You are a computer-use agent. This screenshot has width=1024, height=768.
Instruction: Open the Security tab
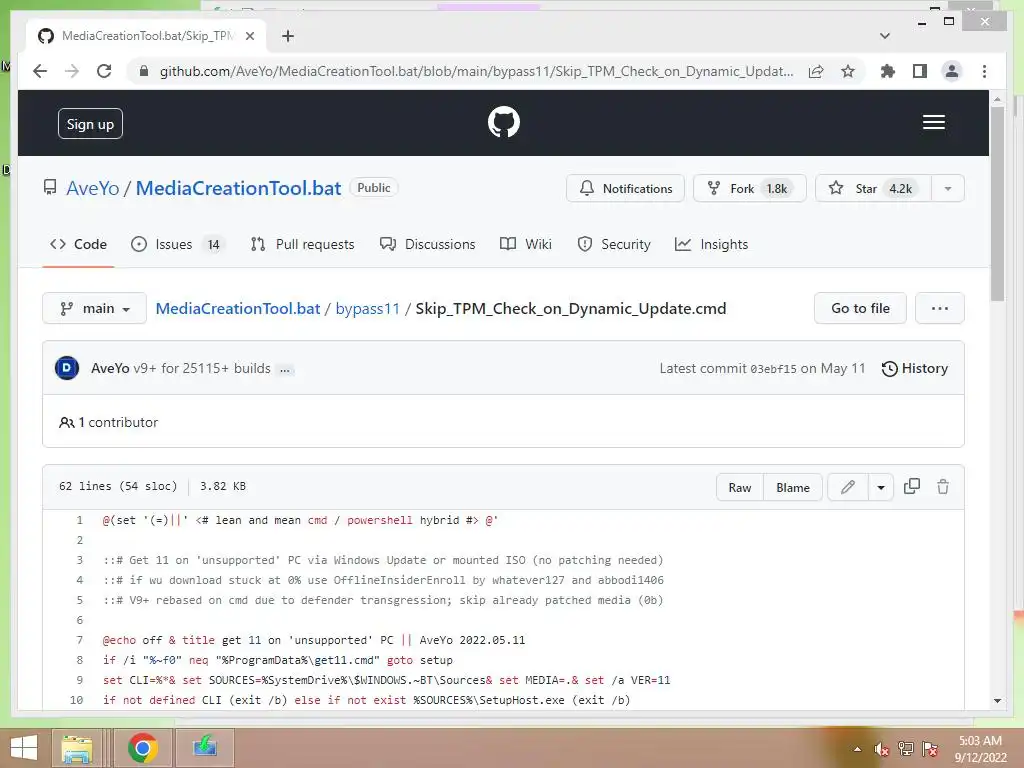[x=614, y=244]
